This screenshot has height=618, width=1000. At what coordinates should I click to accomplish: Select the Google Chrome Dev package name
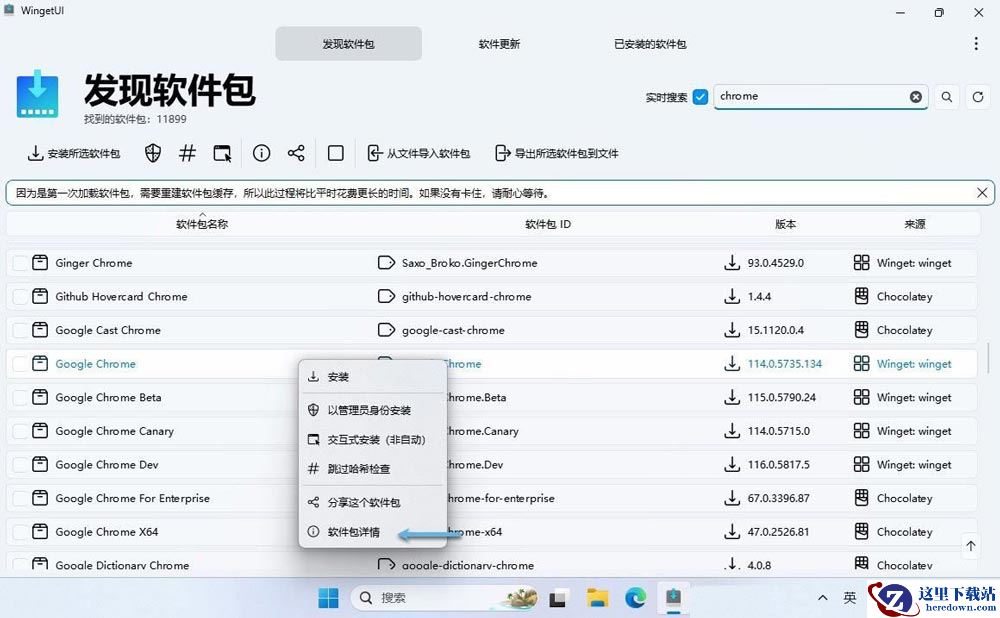point(107,465)
